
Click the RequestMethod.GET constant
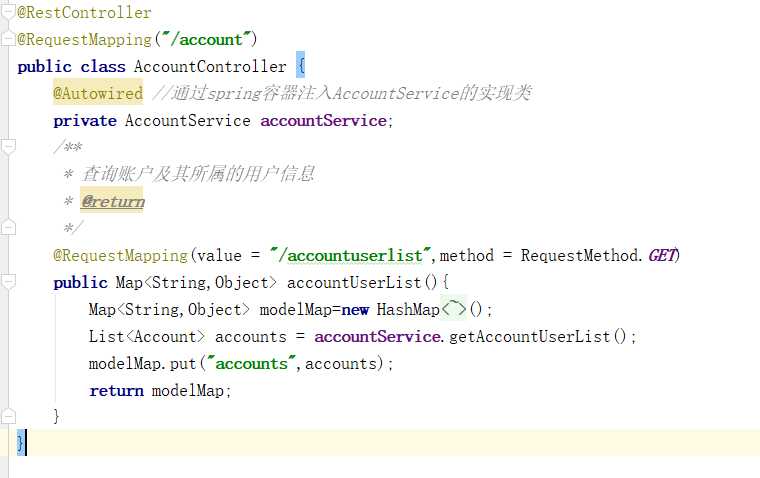(x=599, y=255)
